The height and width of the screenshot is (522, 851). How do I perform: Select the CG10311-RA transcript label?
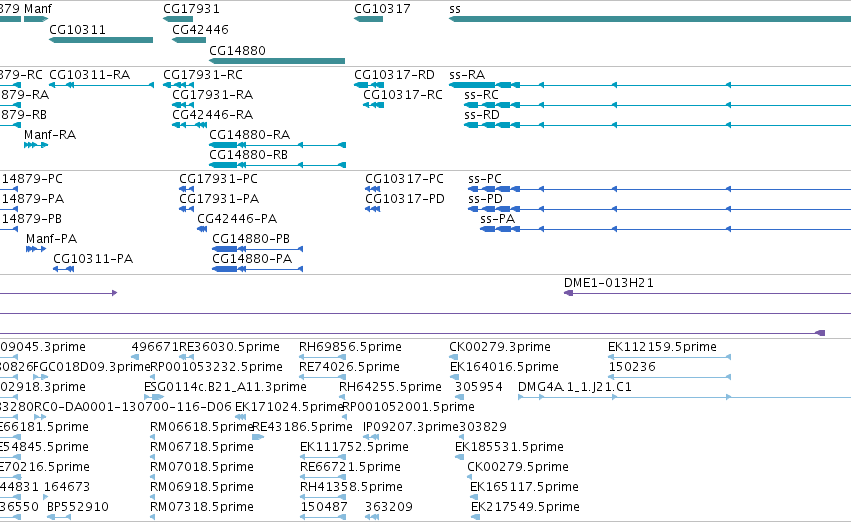[90, 75]
